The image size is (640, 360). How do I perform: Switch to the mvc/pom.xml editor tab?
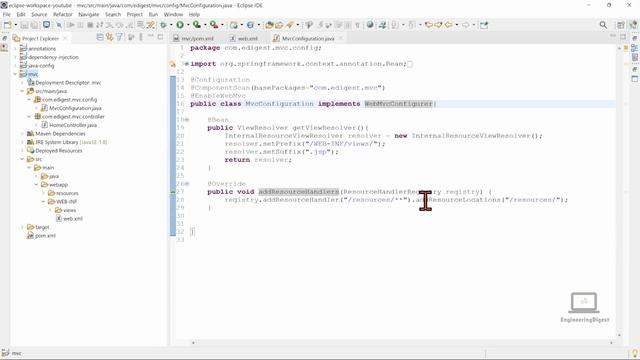193,38
